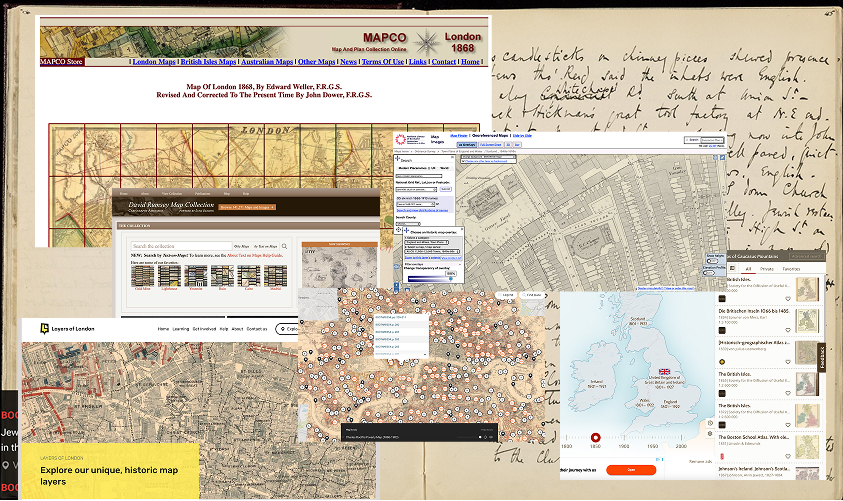The image size is (843, 501).
Task: Open the background map dropdown above the NLS map
Action: 488,157
